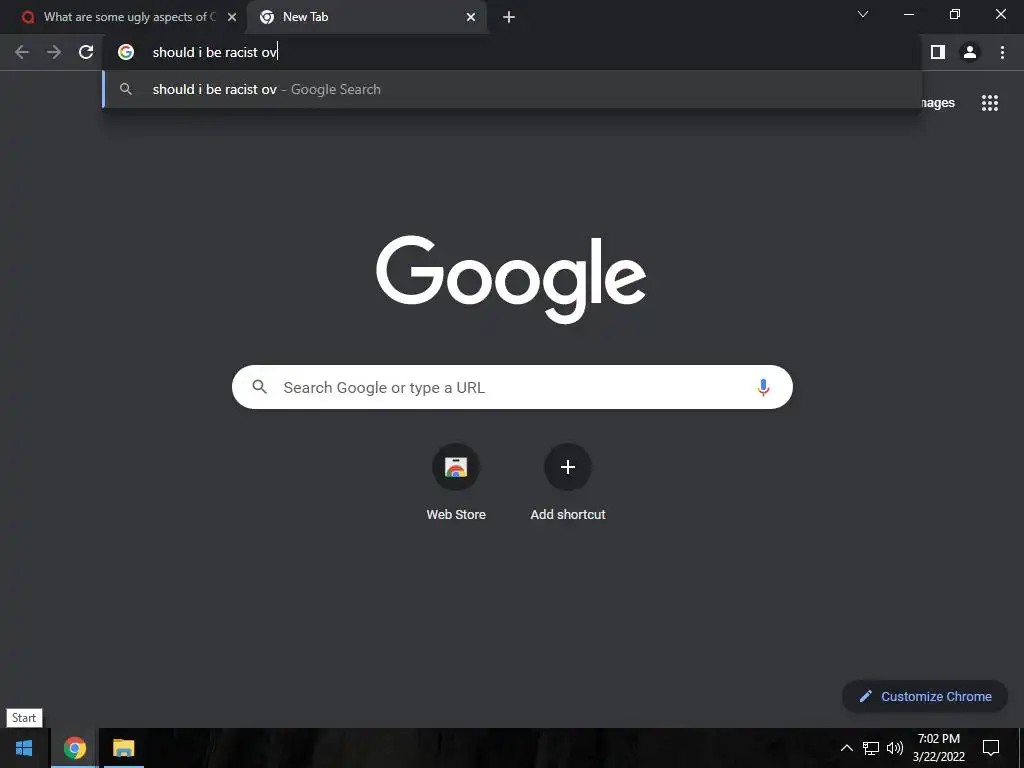Click the 'Search Google or type a URL' box
Image resolution: width=1024 pixels, height=768 pixels.
512,387
